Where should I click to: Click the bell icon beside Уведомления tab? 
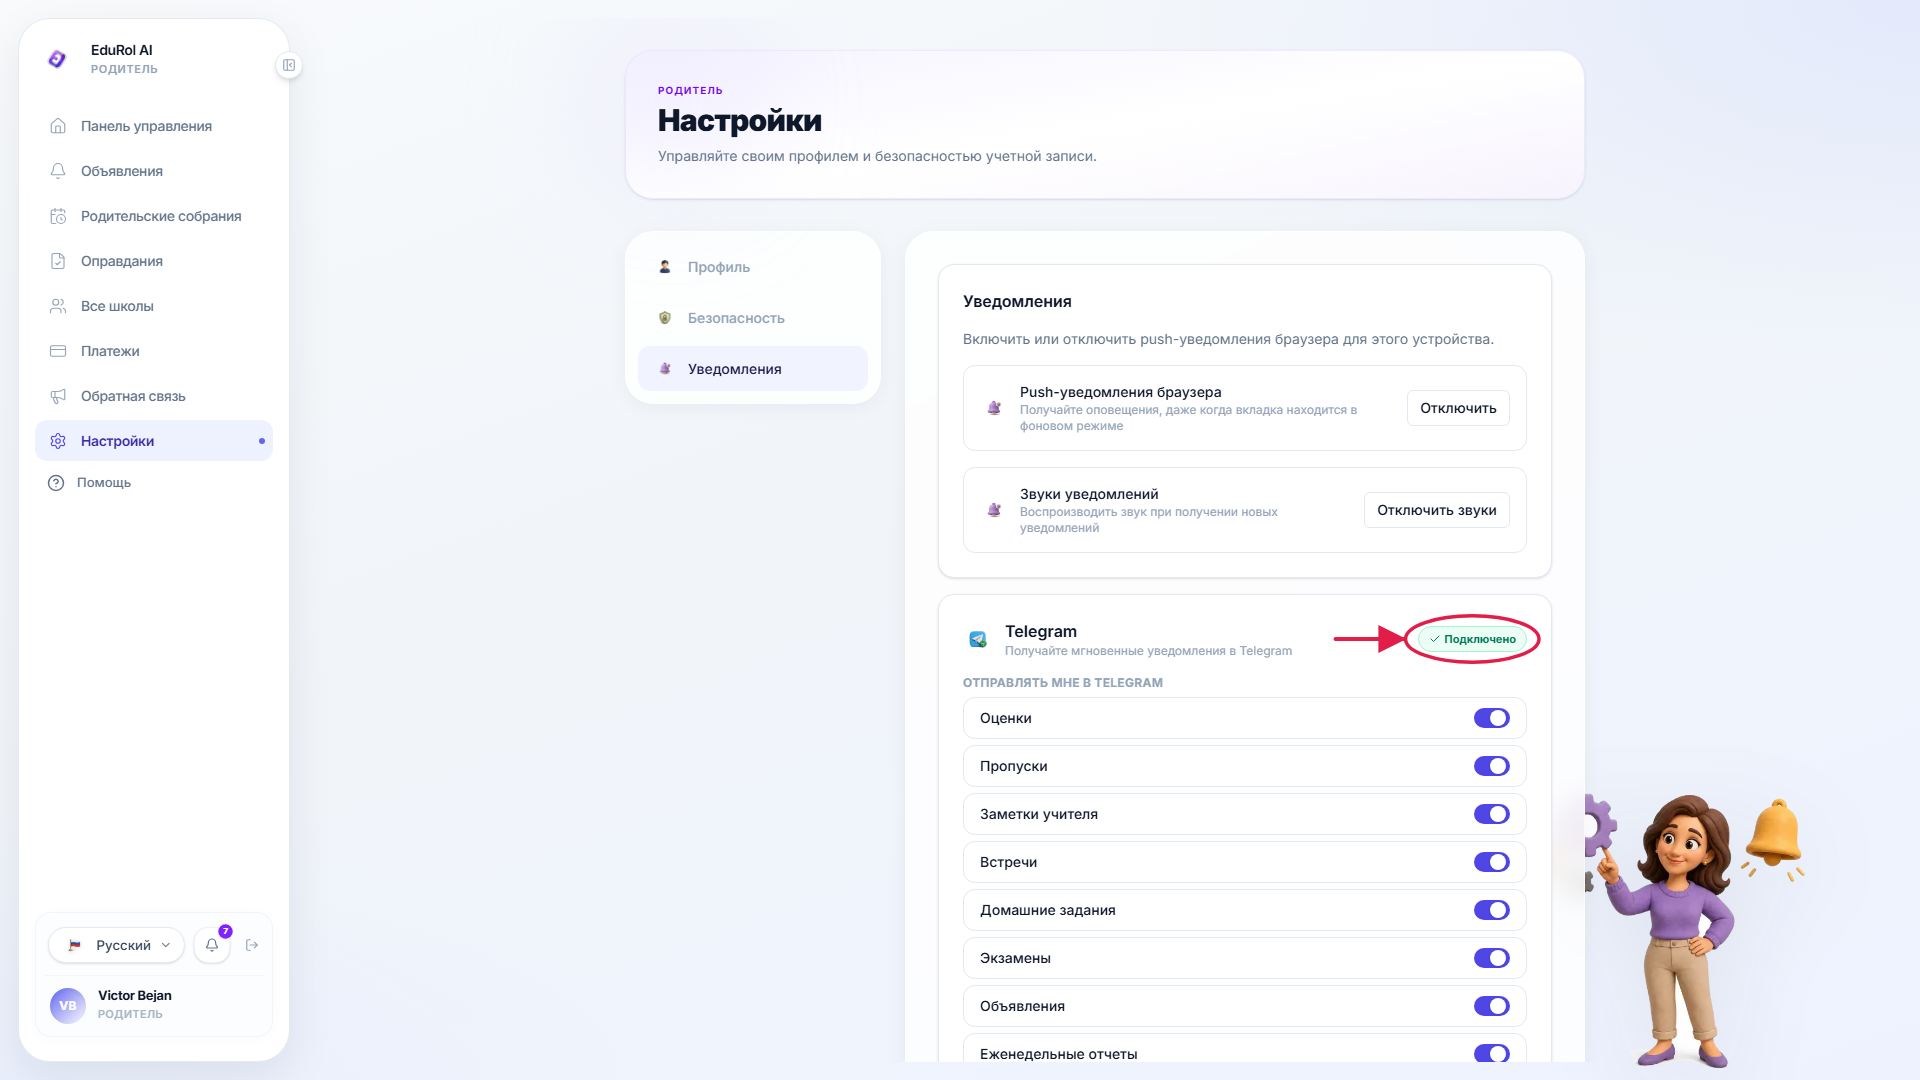coord(665,369)
